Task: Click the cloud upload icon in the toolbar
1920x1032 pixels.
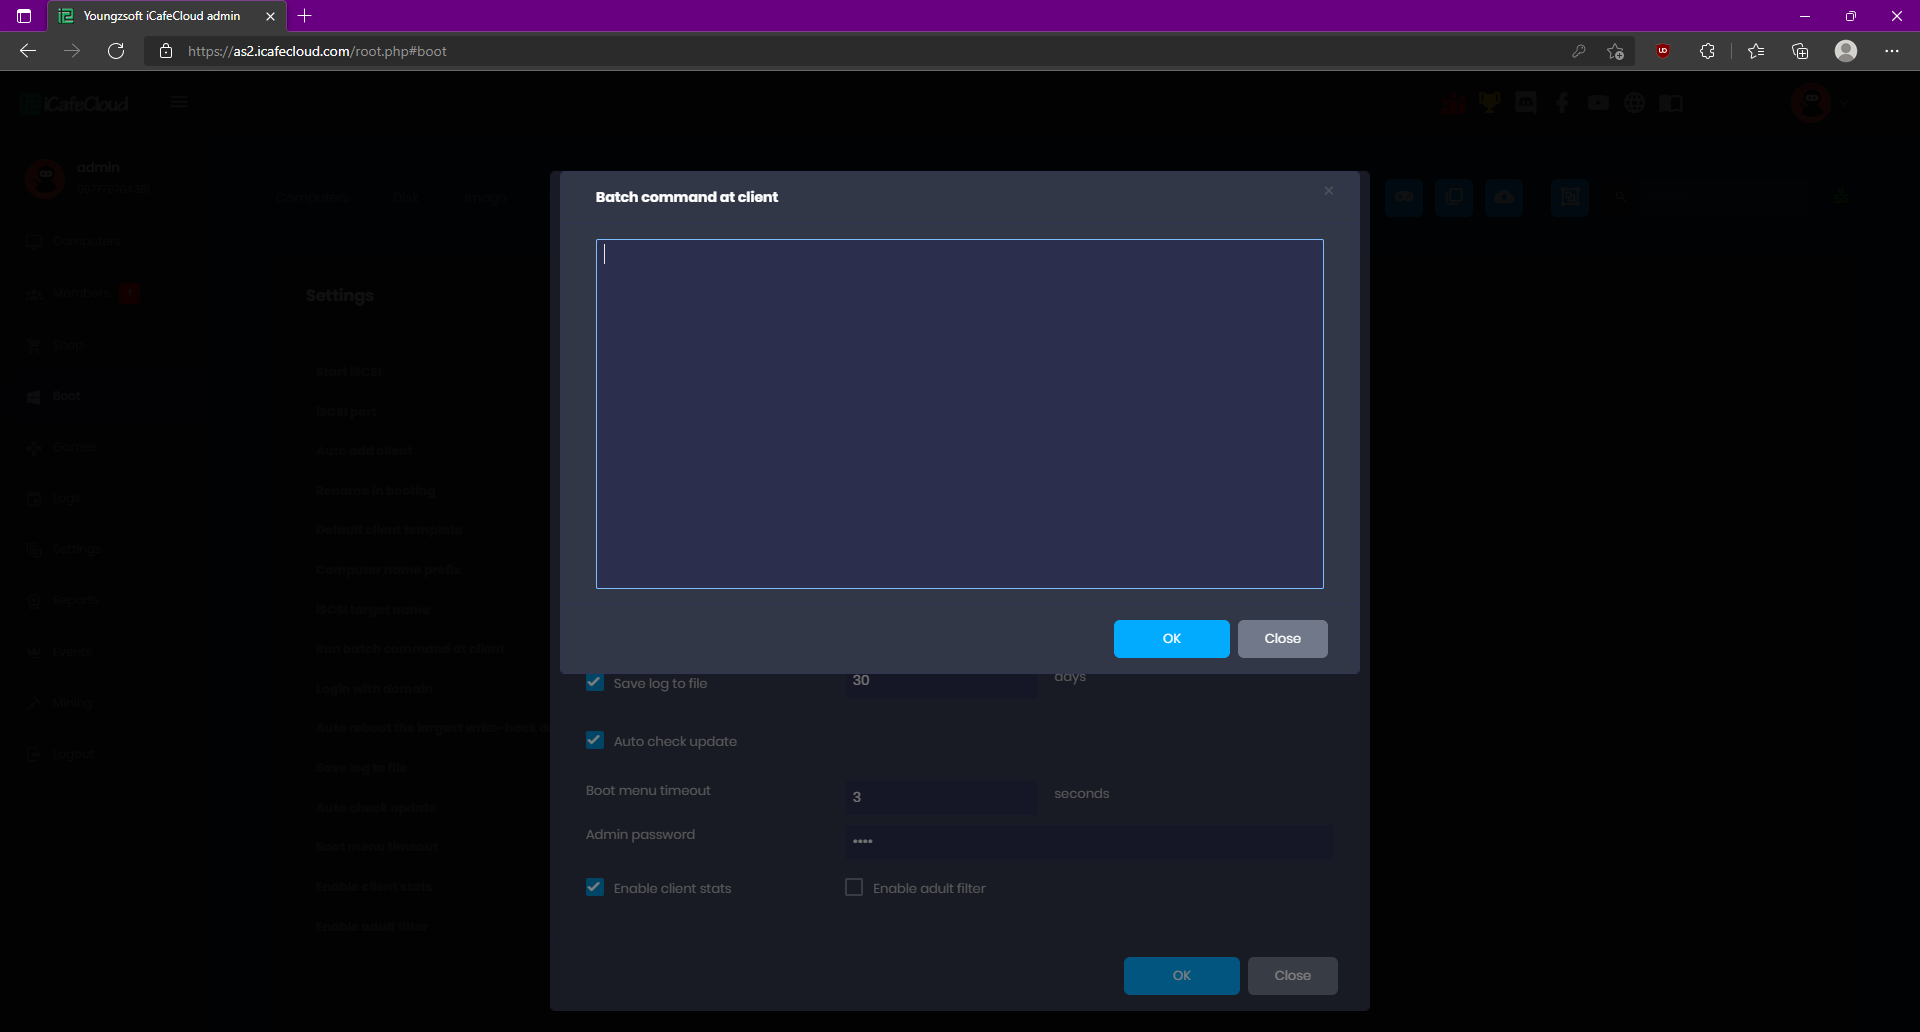Action: (1503, 197)
